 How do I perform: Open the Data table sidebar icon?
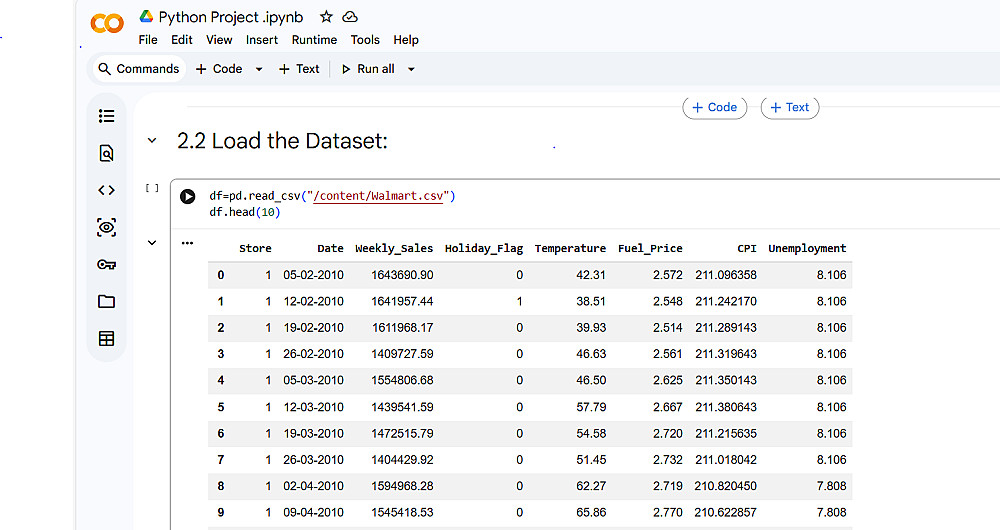click(x=106, y=339)
